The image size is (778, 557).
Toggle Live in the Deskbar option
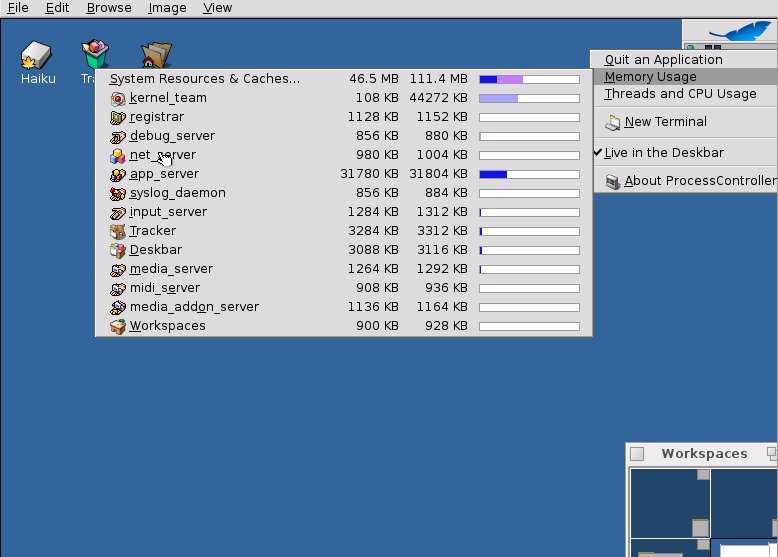coord(664,153)
